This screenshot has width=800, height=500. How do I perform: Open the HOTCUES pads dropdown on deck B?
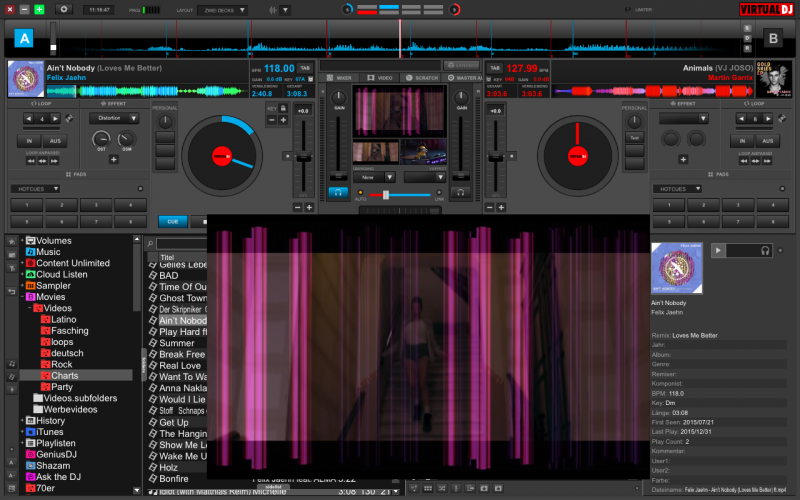coord(677,189)
